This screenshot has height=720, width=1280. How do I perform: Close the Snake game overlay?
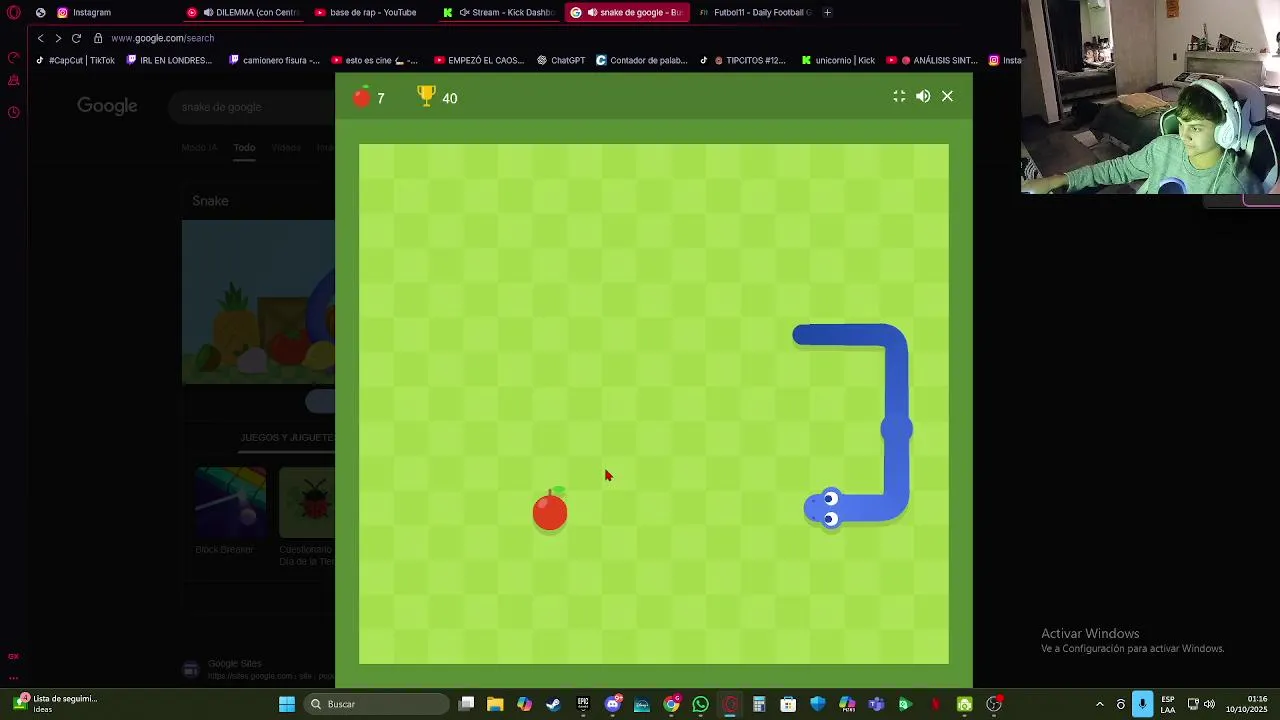[947, 96]
